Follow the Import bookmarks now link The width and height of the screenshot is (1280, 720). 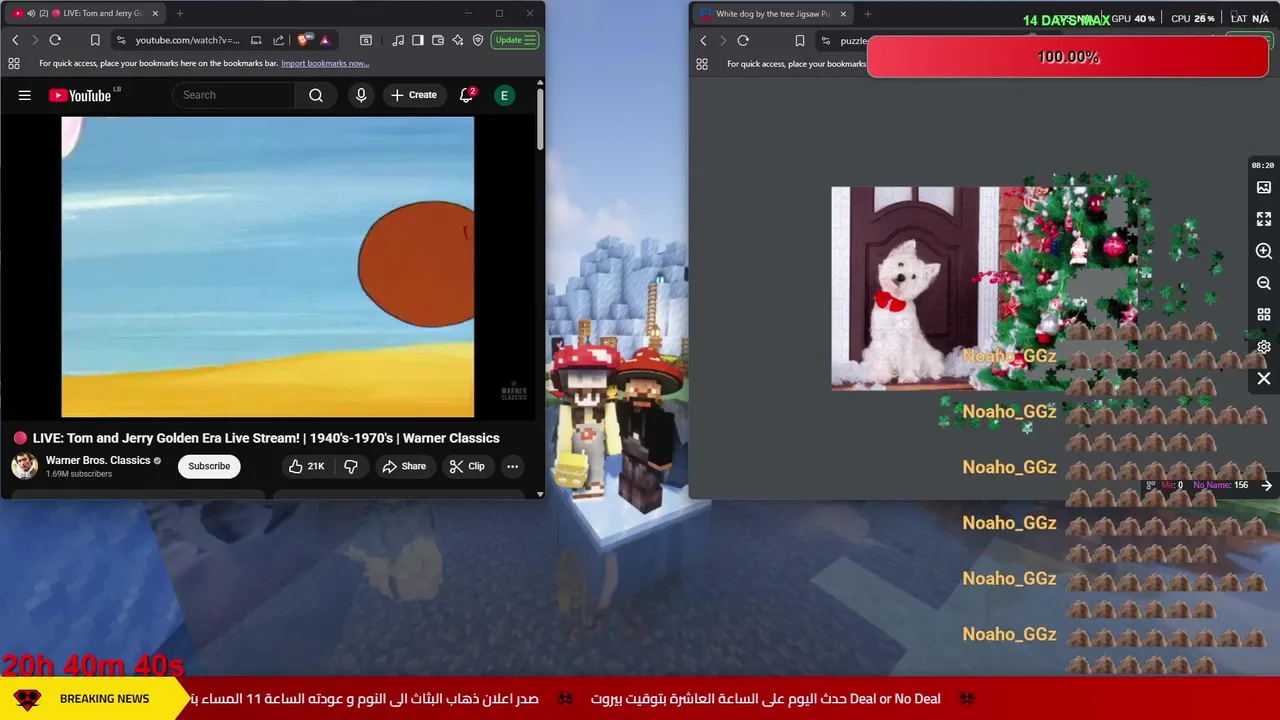(325, 63)
